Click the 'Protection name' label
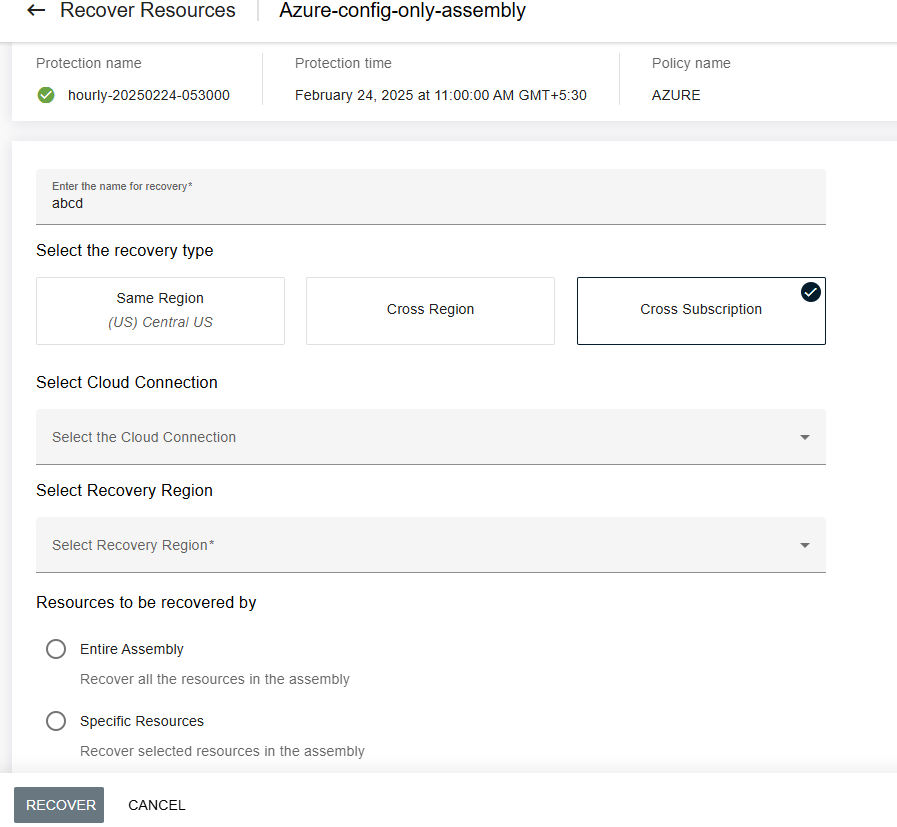 click(89, 63)
